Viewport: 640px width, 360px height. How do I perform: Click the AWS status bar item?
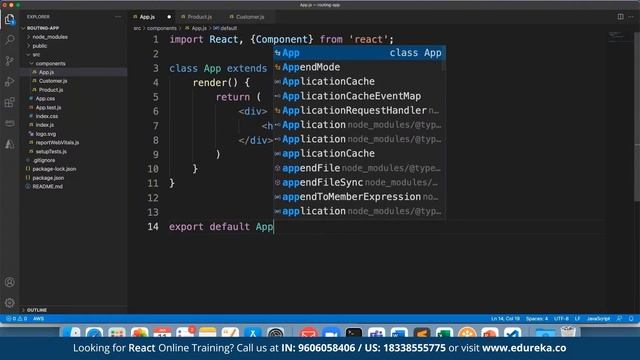coord(38,318)
